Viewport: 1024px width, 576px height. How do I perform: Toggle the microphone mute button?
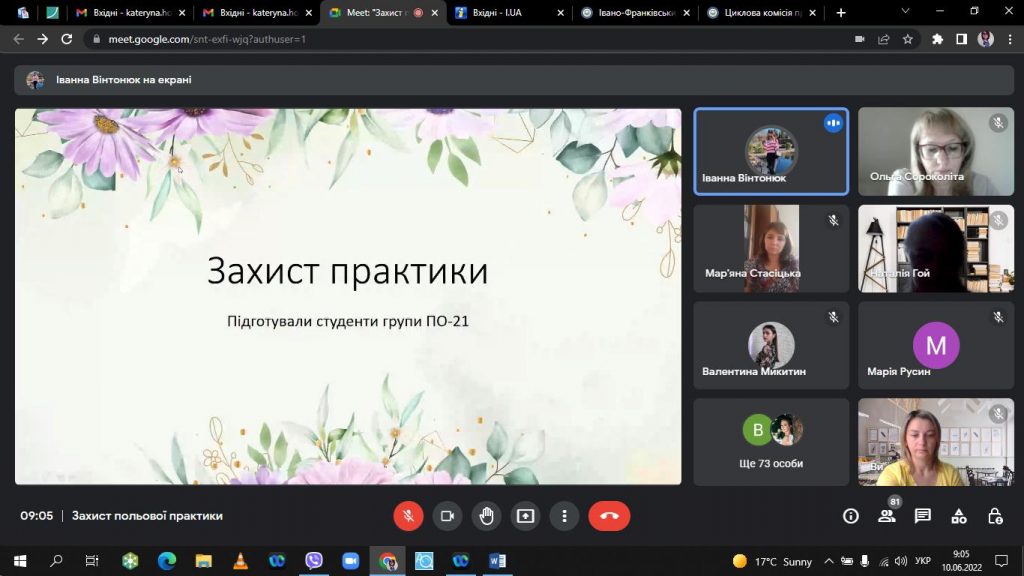pos(408,516)
